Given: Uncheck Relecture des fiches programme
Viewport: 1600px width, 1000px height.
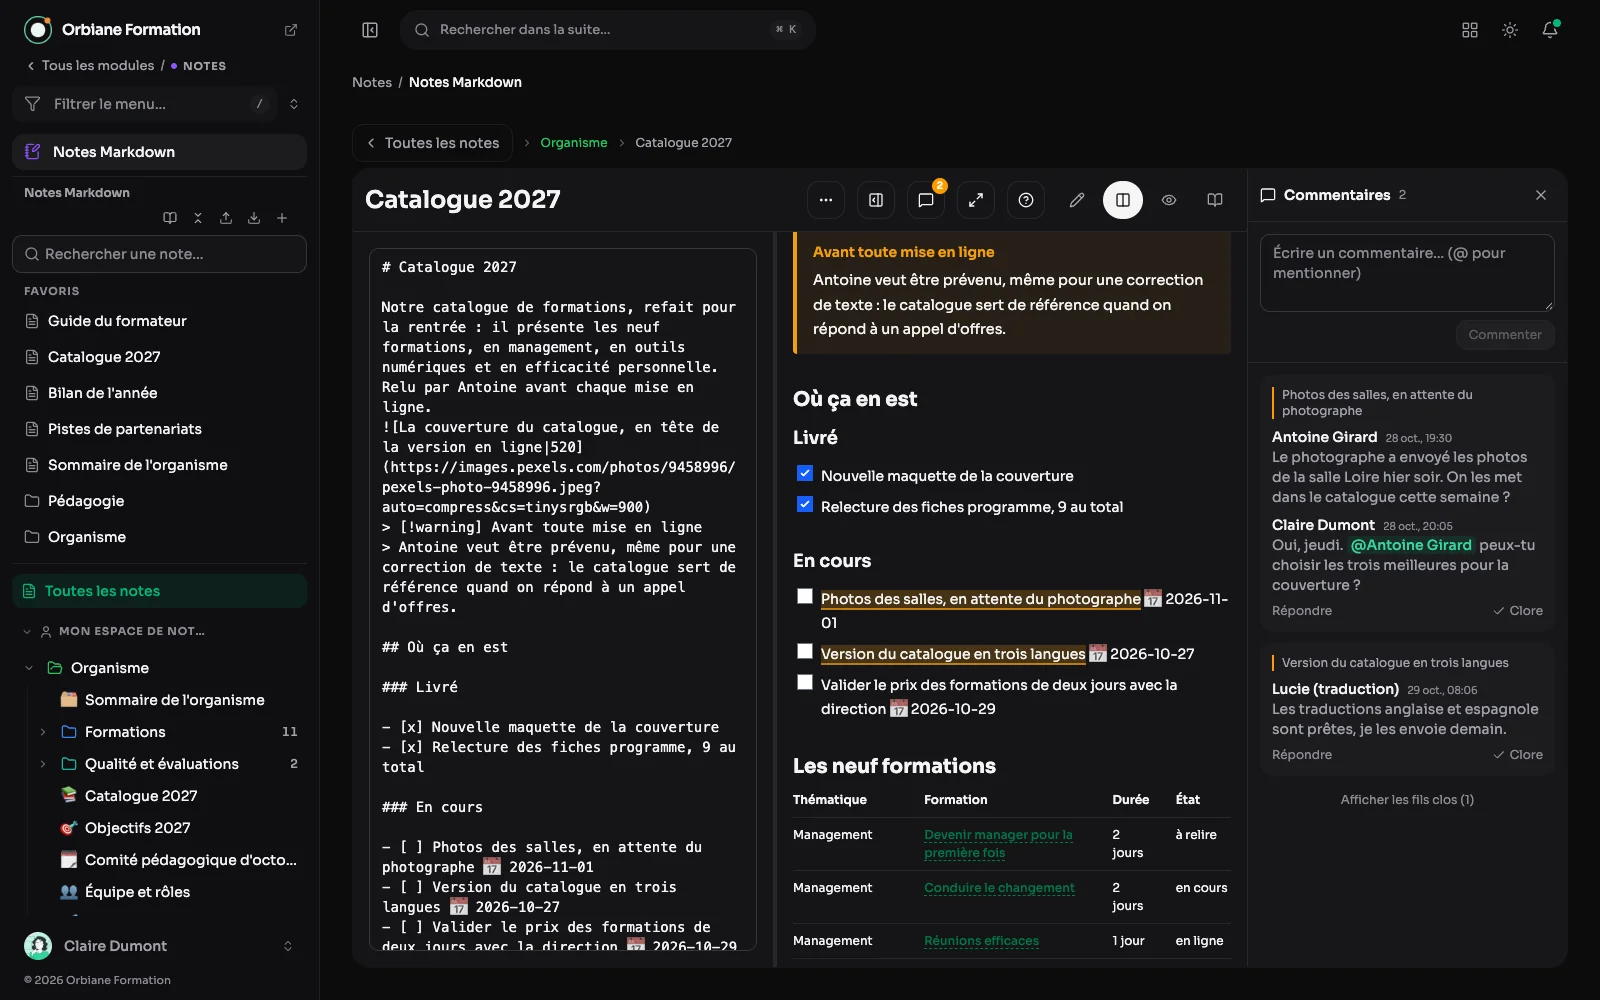Looking at the screenshot, I should (805, 504).
